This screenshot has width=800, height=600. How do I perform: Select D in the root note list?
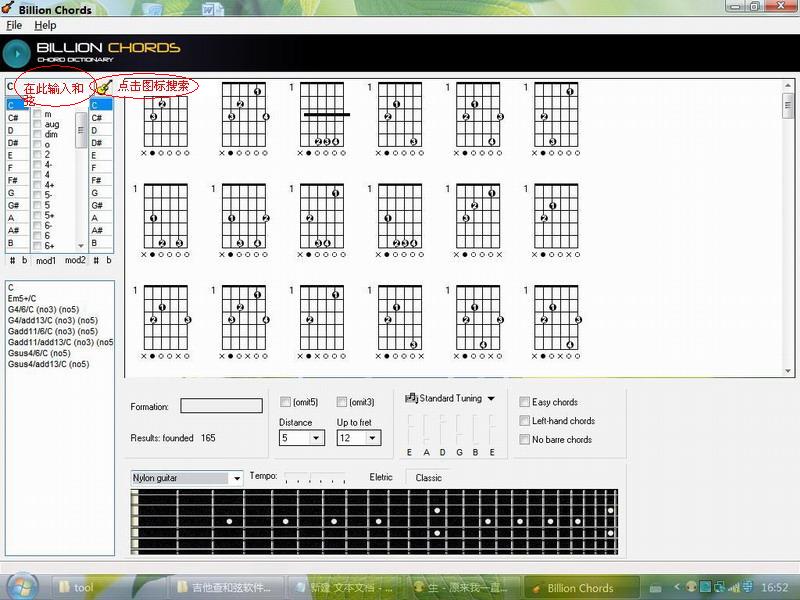[x=17, y=131]
